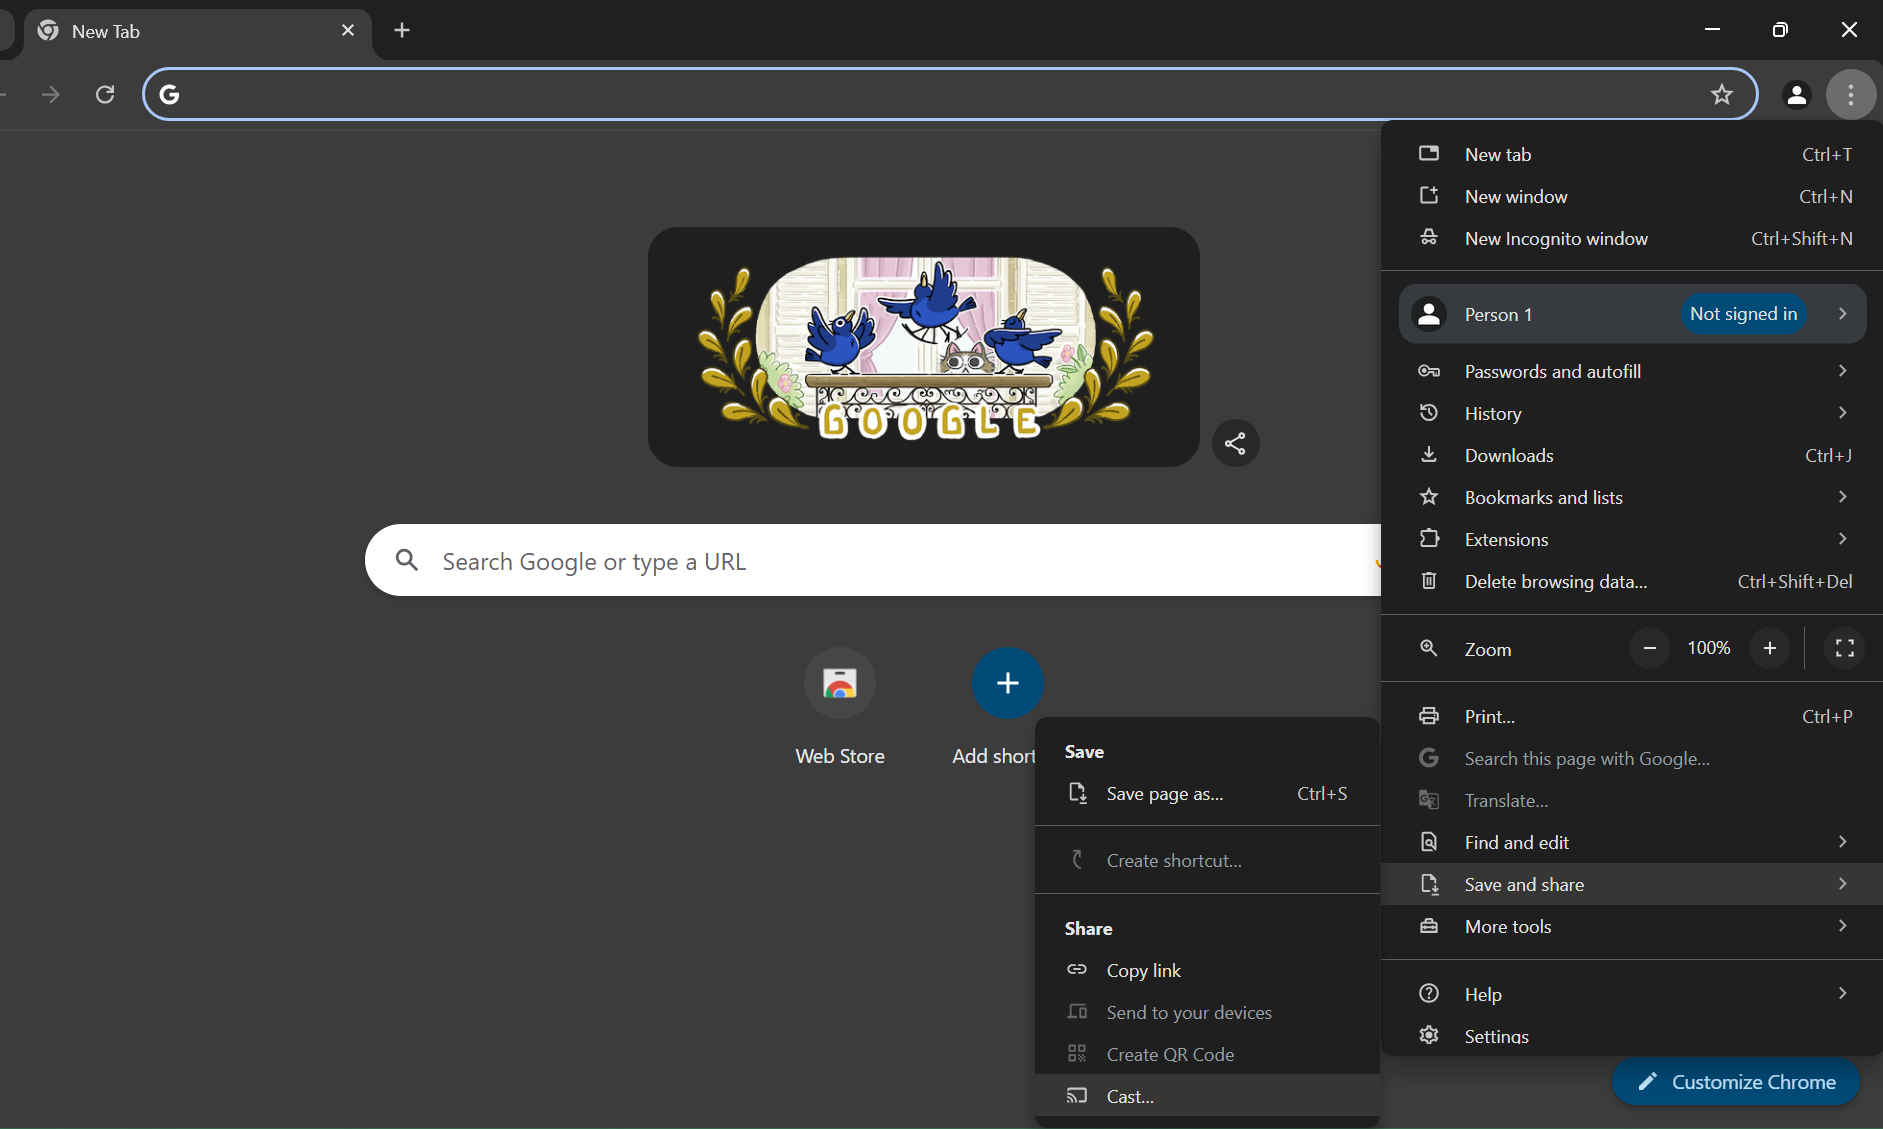1883x1129 pixels.
Task: Close the New Tab tab
Action: 348,31
